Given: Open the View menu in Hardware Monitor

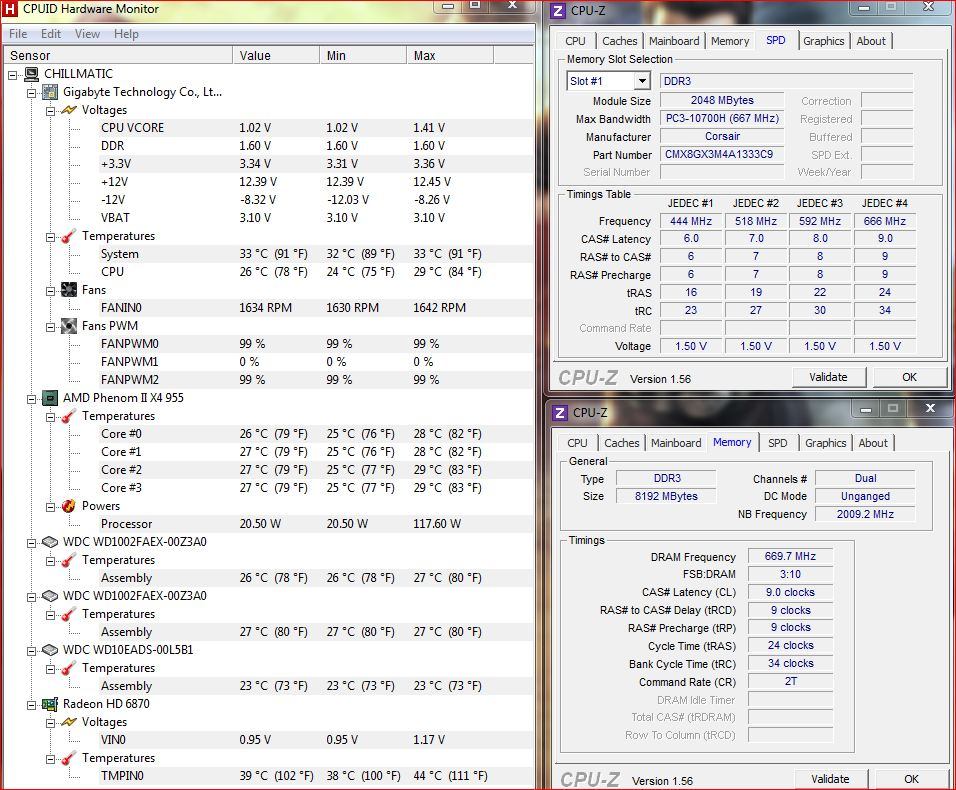Looking at the screenshot, I should 87,34.
